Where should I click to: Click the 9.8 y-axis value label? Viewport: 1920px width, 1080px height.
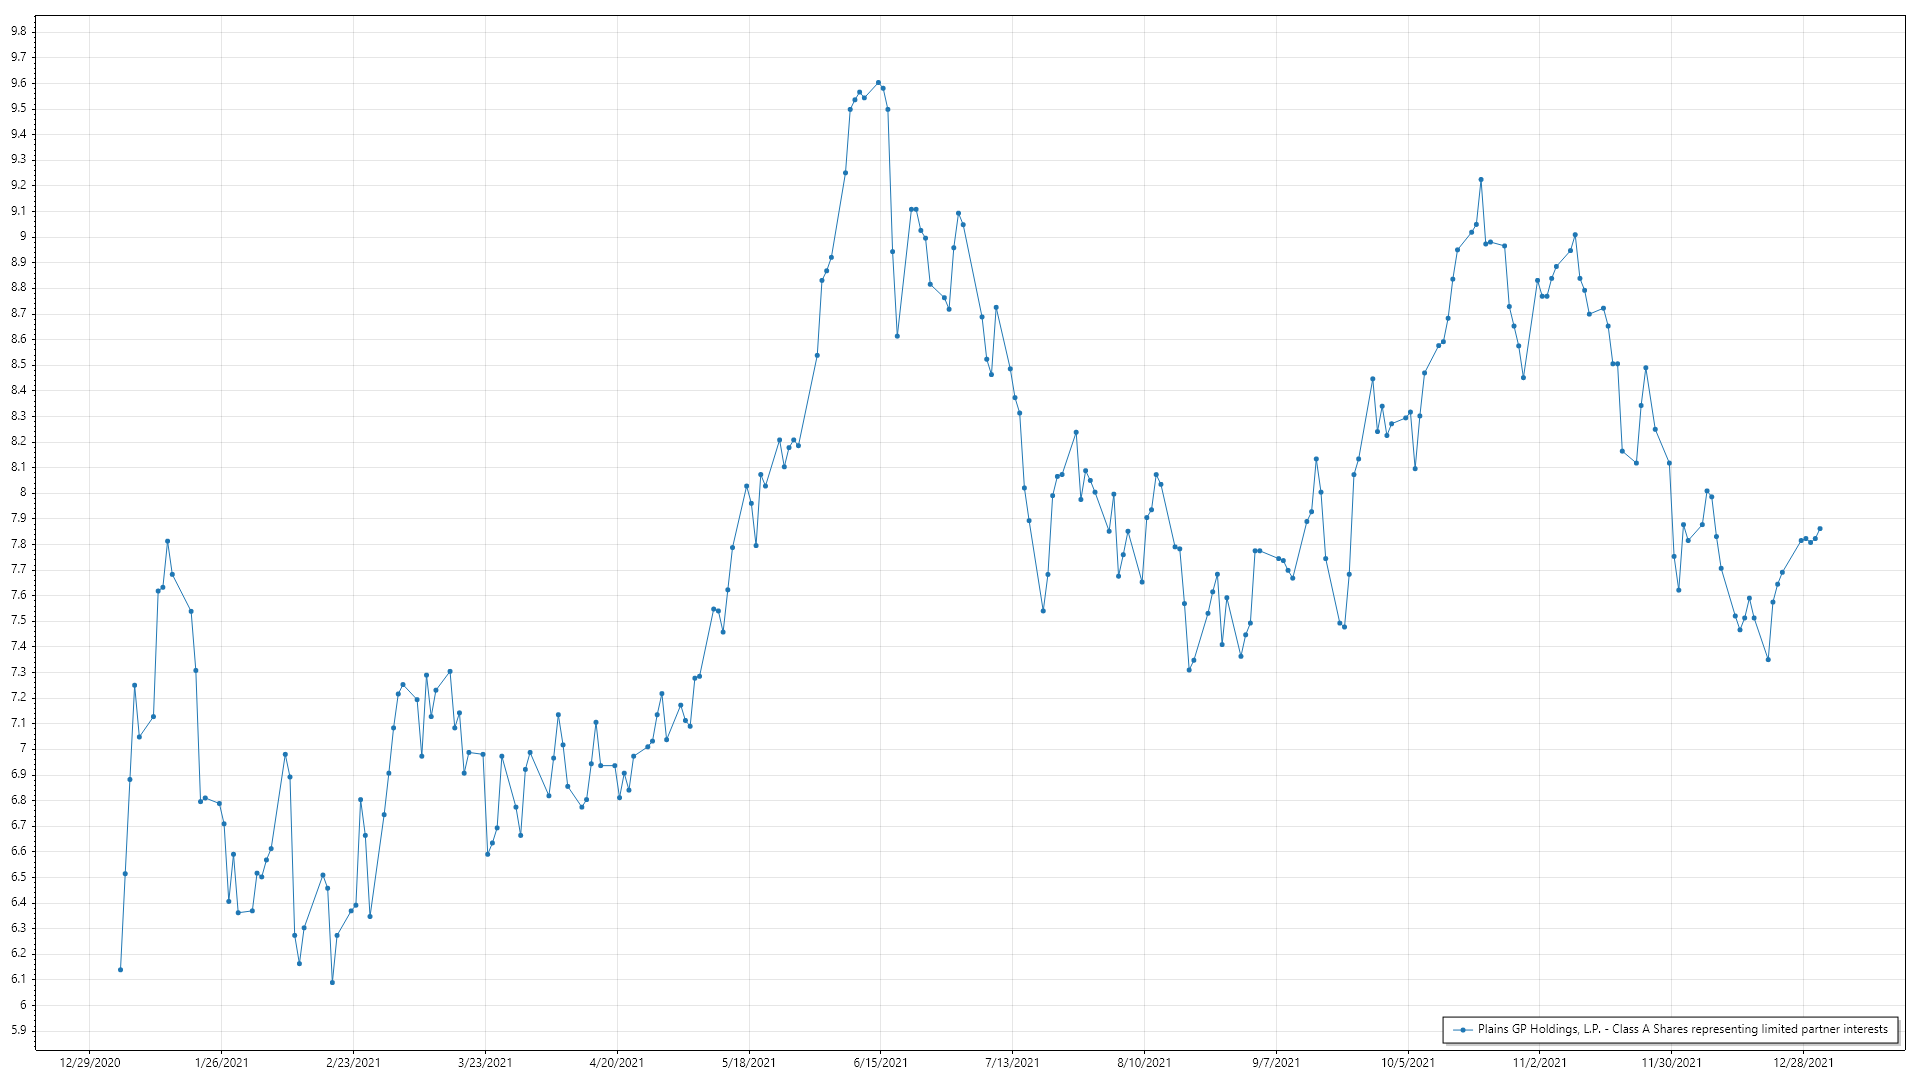tap(19, 31)
